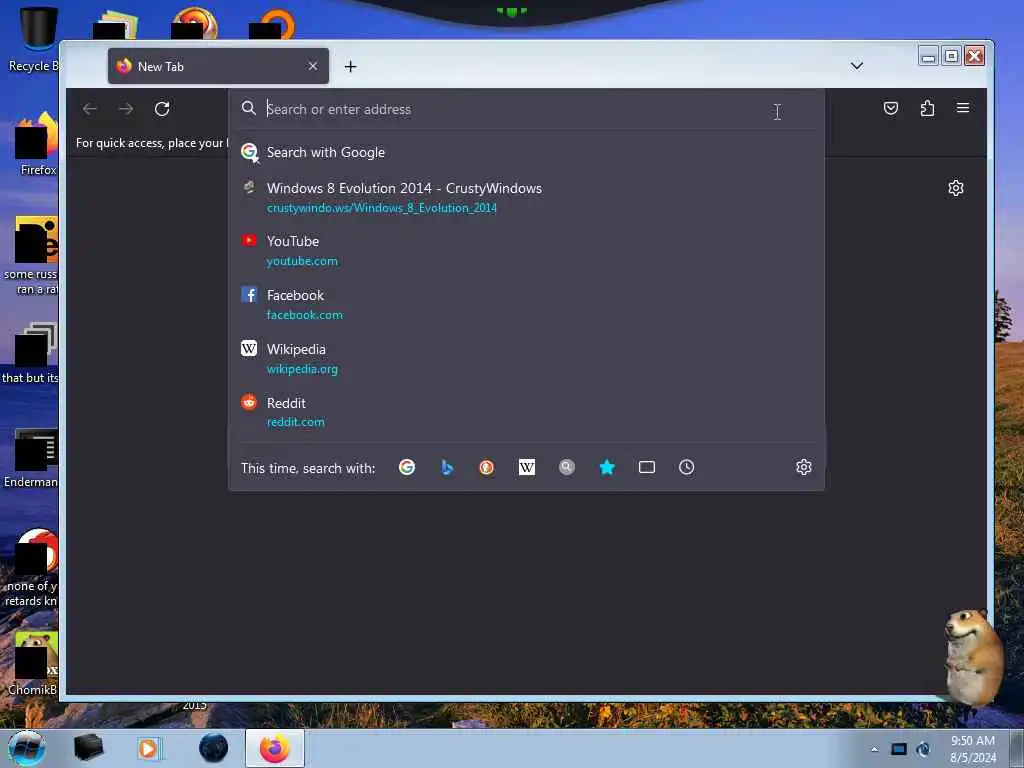
Task: Search this time with DuckDuckGo icon
Action: (x=487, y=468)
